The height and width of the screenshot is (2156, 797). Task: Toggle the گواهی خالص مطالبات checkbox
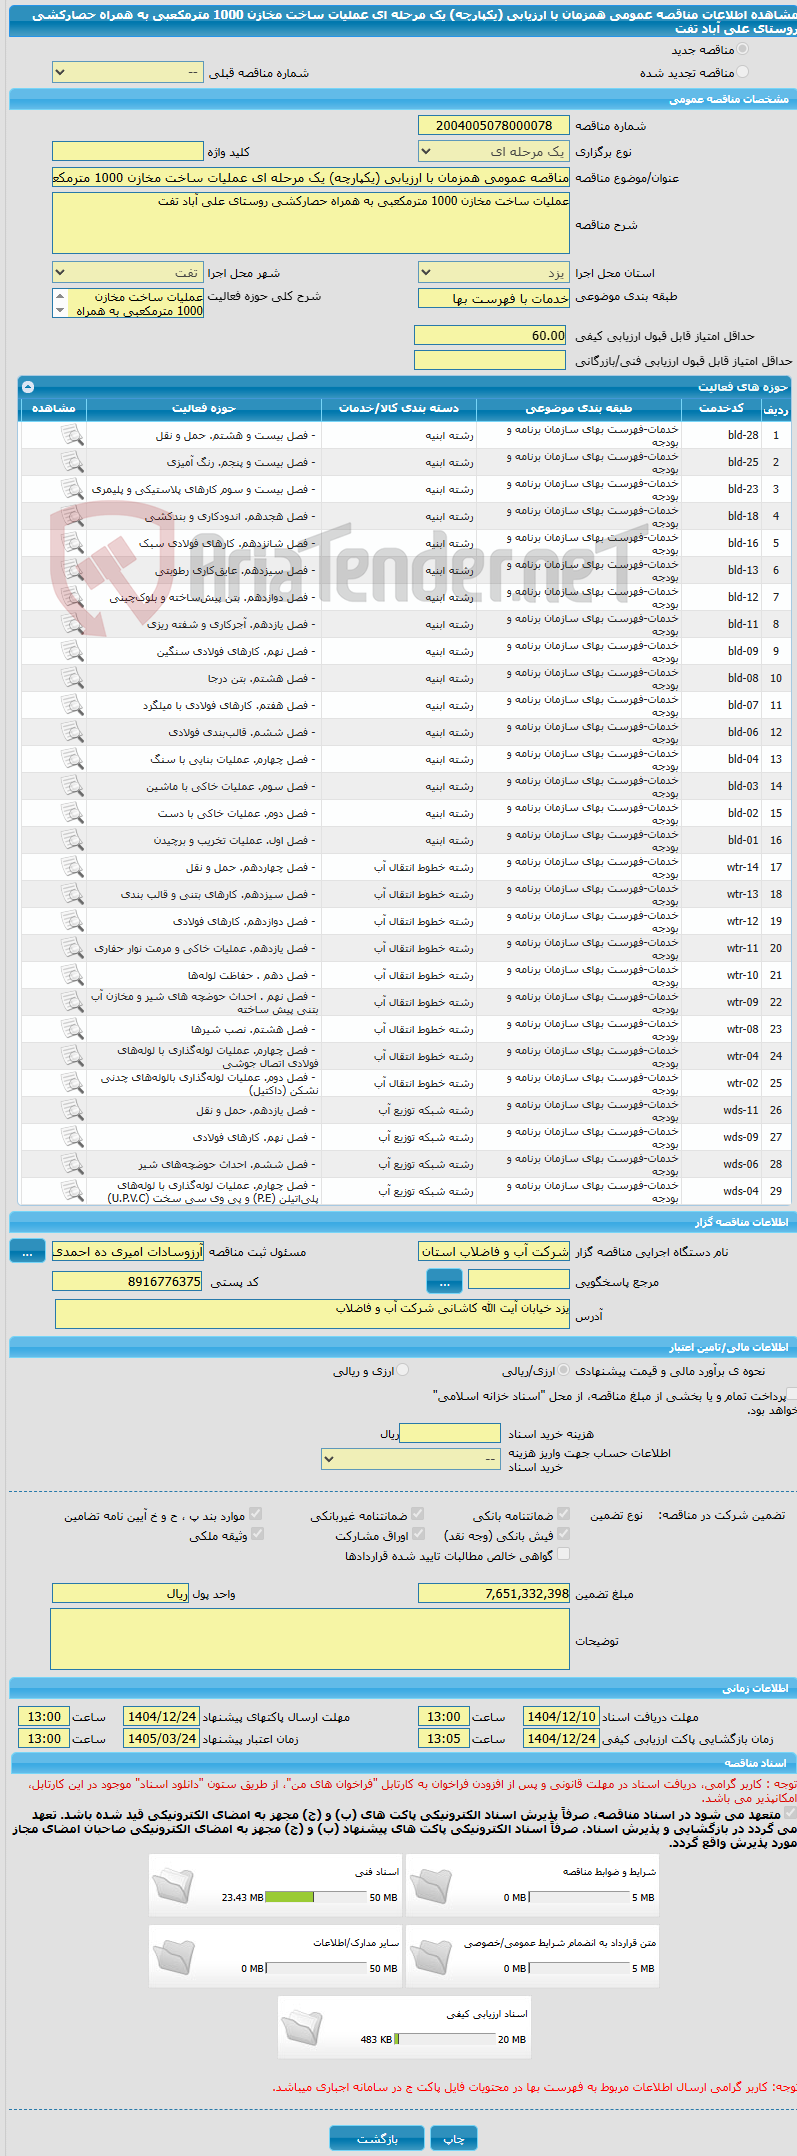point(564,1555)
